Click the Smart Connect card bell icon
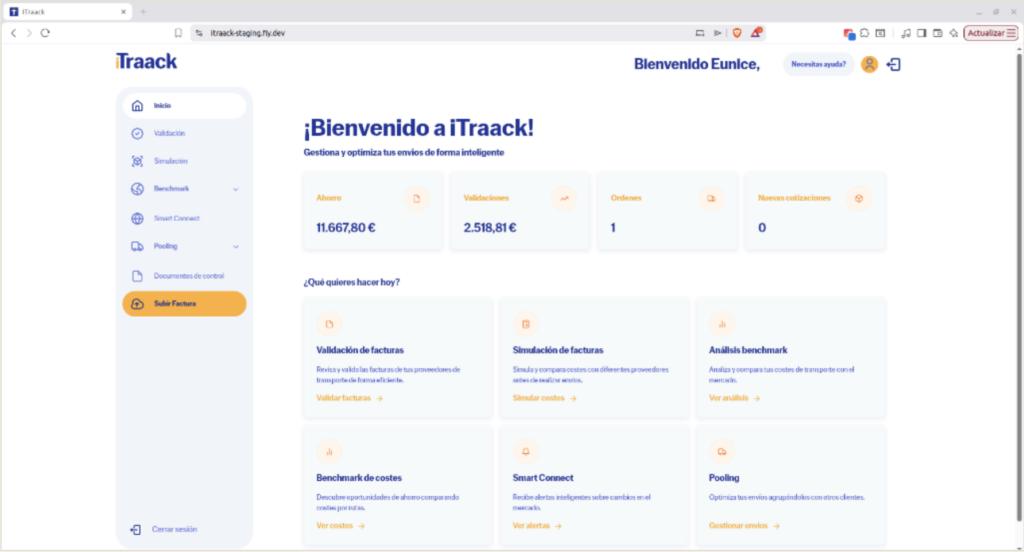 click(x=526, y=451)
